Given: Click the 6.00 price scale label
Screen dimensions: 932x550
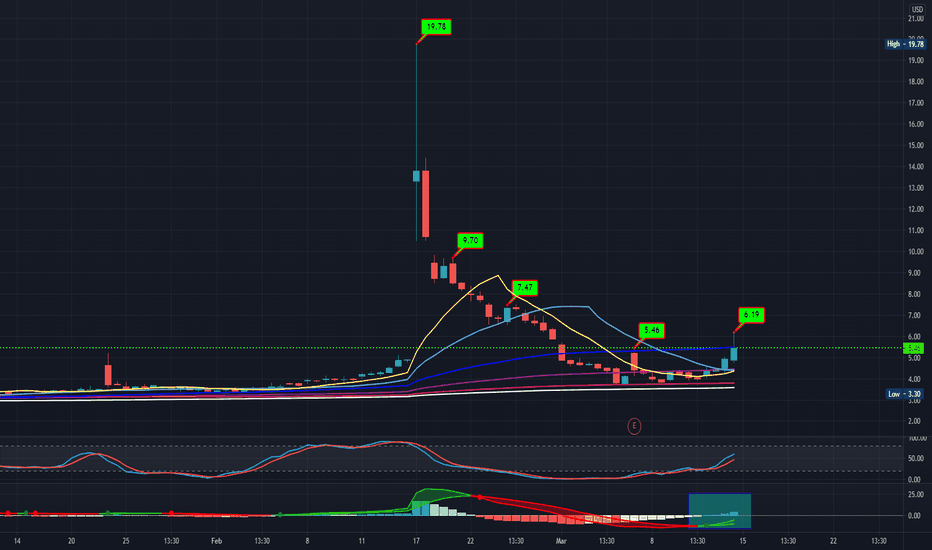Looking at the screenshot, I should click(914, 337).
